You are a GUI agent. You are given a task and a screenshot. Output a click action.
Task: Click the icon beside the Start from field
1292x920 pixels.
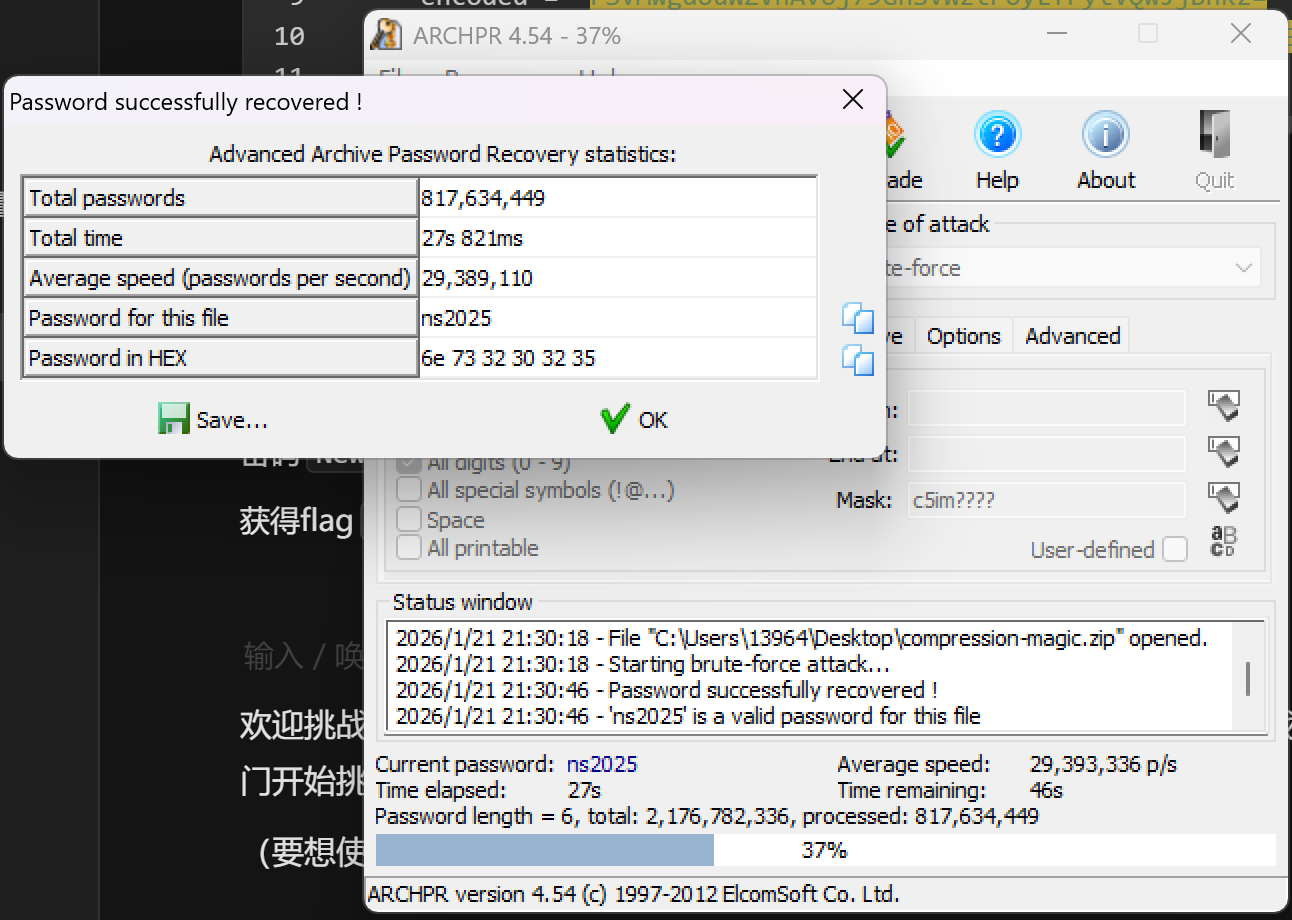point(1224,406)
